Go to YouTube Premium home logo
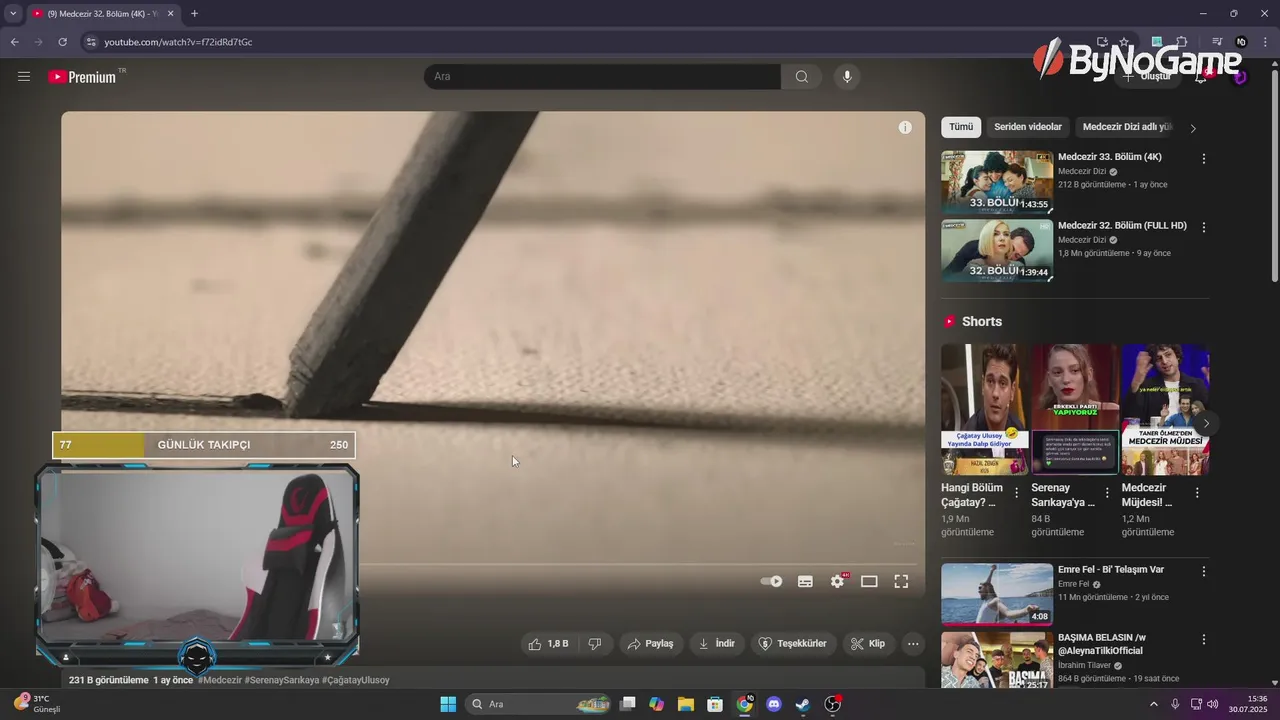The height and width of the screenshot is (720, 1280). point(82,77)
